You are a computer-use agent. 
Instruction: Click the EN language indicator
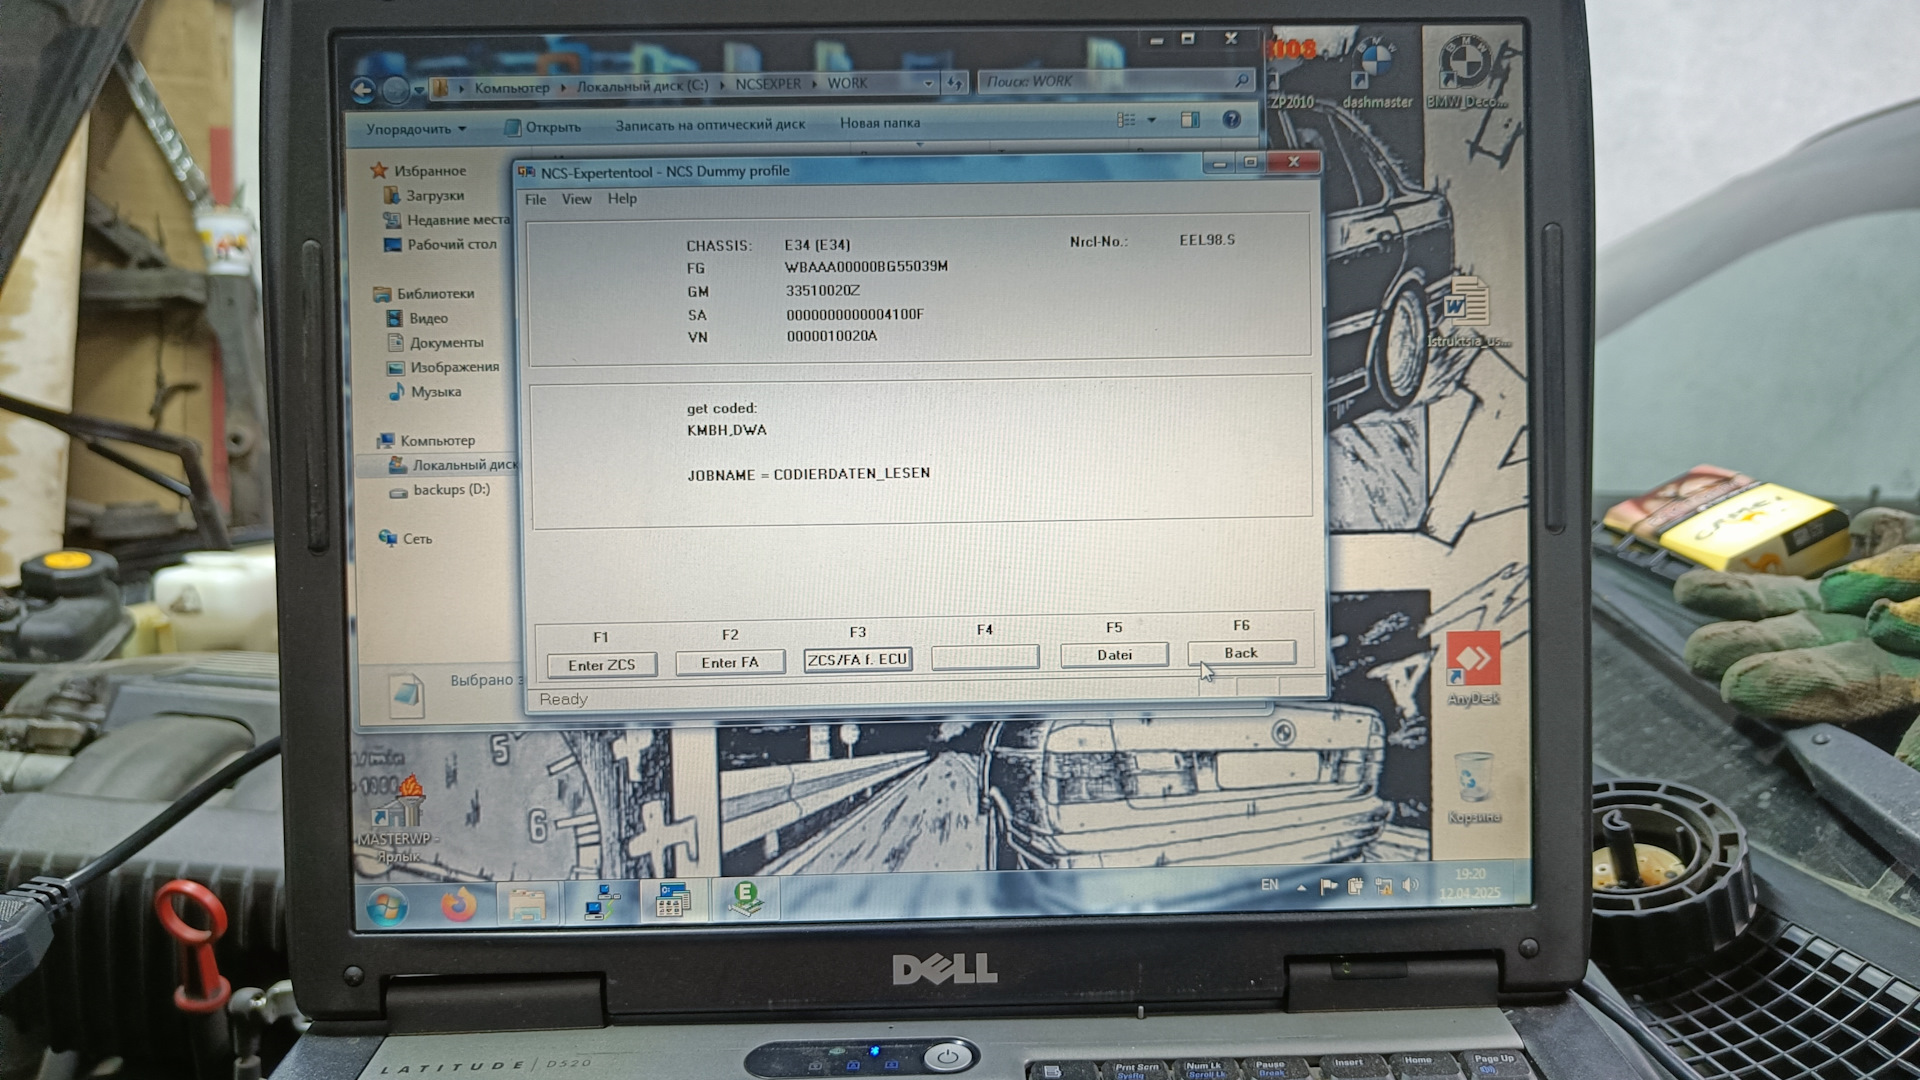click(1269, 886)
